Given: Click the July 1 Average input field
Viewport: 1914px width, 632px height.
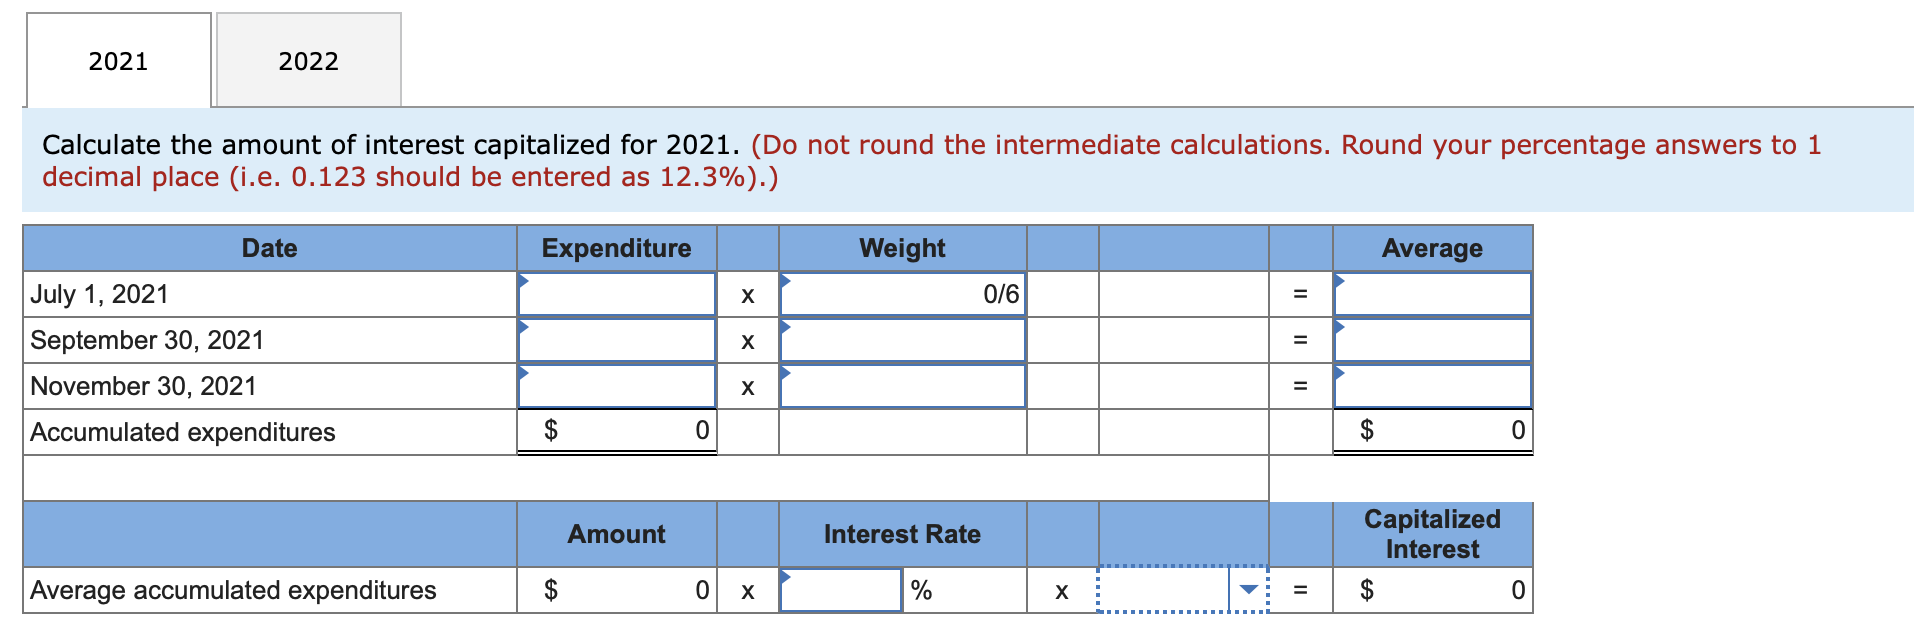Looking at the screenshot, I should click(1430, 294).
